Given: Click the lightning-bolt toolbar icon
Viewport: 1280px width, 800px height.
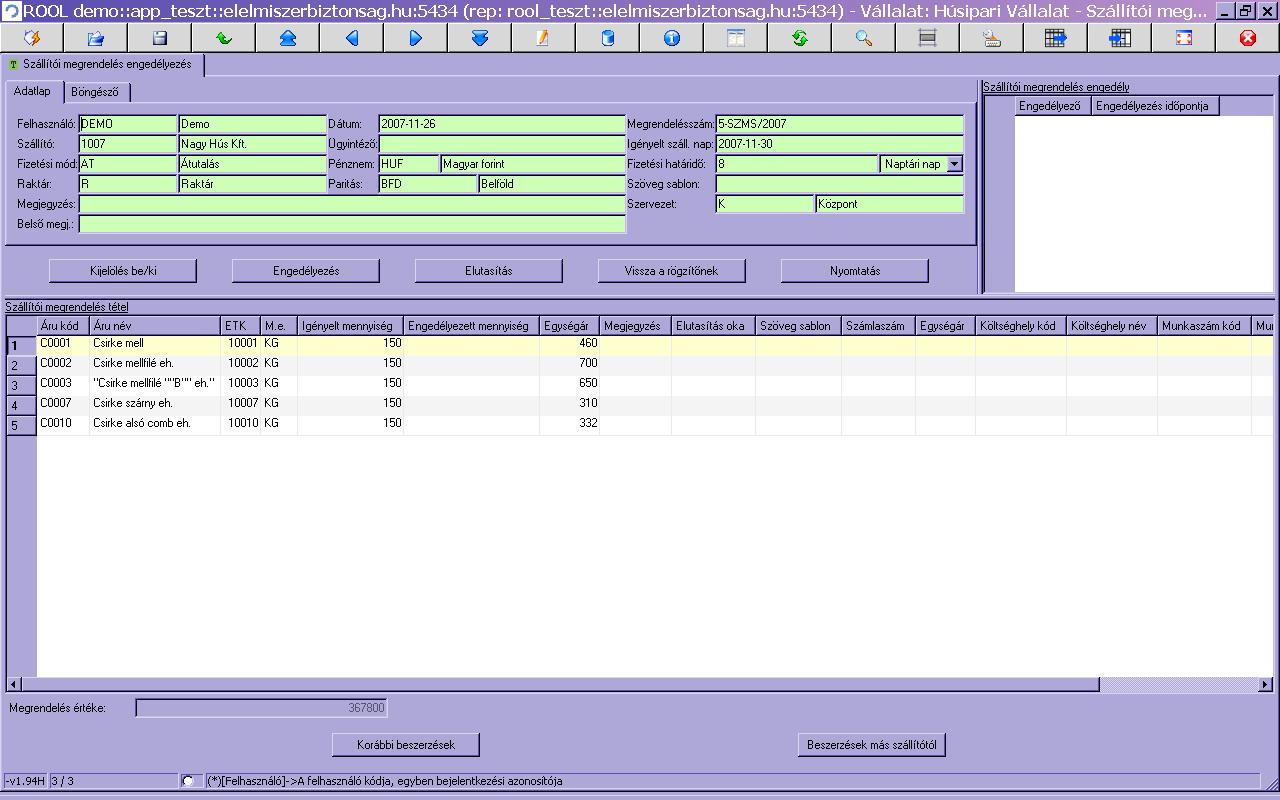Looking at the screenshot, I should pos(32,38).
